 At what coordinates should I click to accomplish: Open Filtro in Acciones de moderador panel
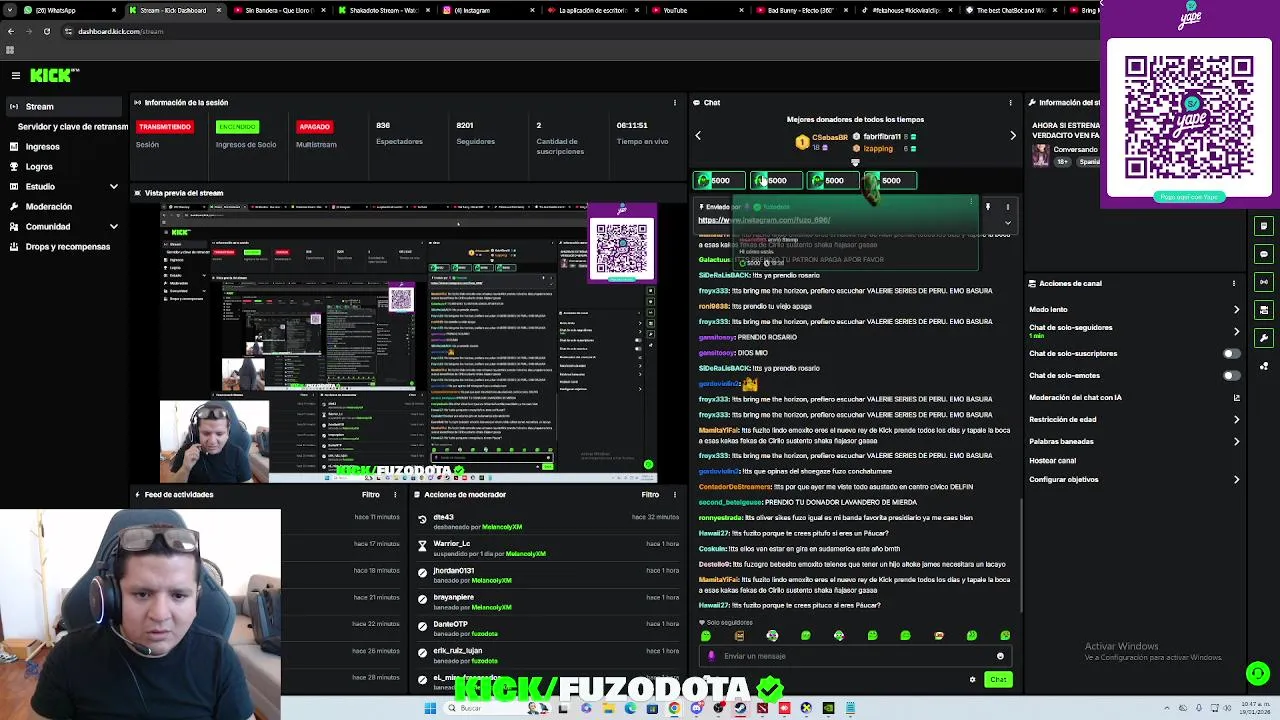[x=650, y=494]
